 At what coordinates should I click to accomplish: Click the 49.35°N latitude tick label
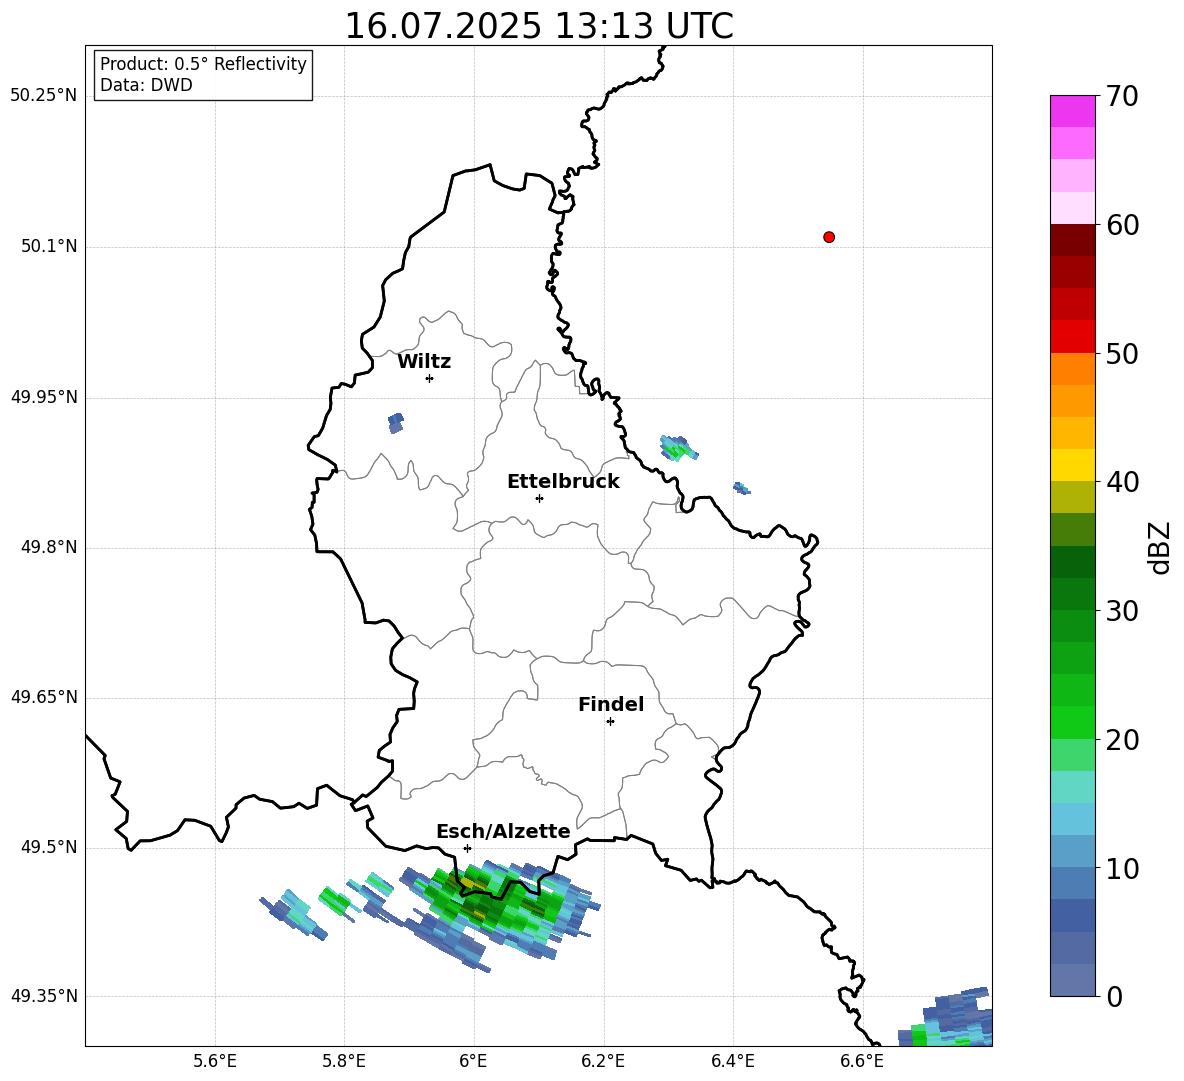(x=44, y=996)
